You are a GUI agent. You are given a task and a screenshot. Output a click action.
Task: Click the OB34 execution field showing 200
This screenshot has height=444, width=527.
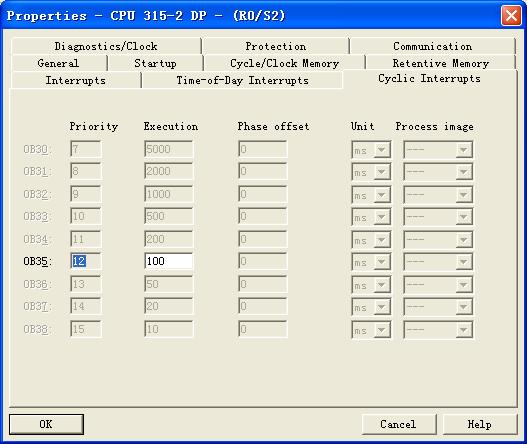point(169,239)
